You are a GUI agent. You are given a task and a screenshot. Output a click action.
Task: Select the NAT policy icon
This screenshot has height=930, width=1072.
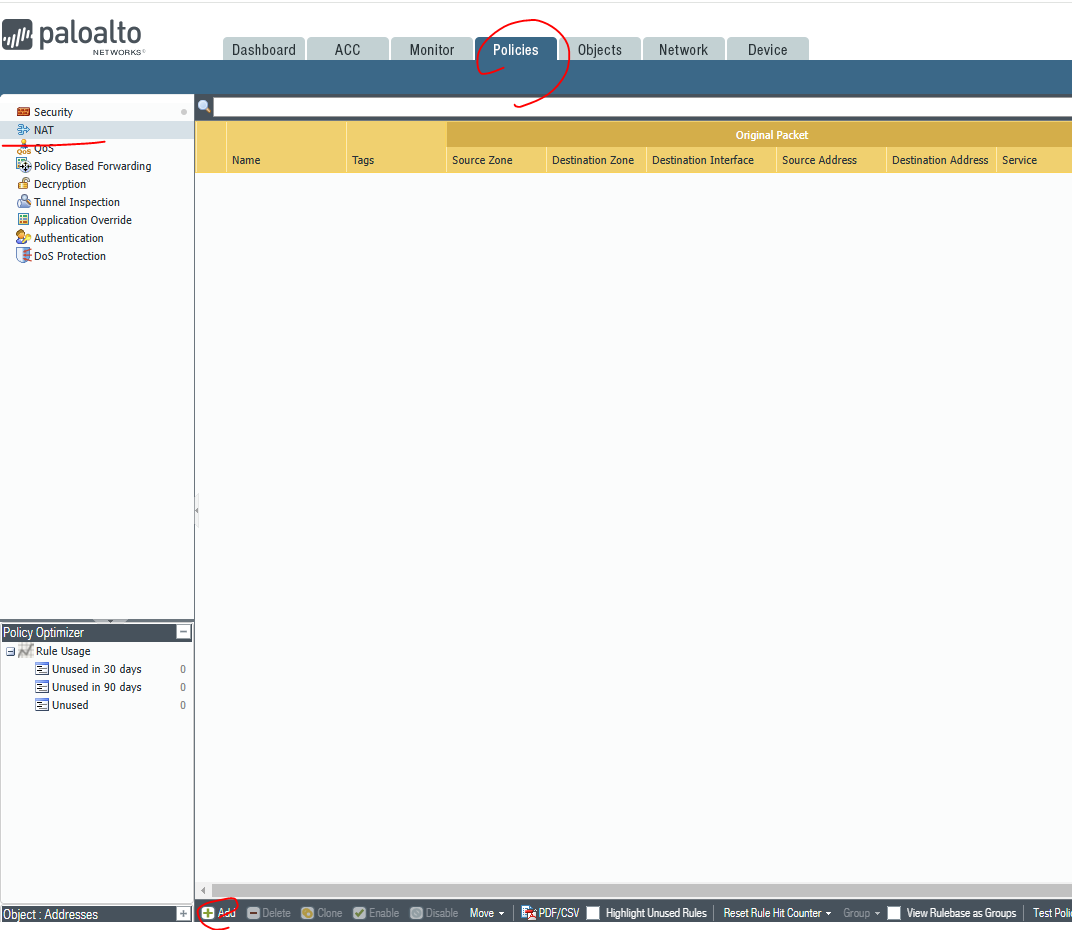coord(23,130)
